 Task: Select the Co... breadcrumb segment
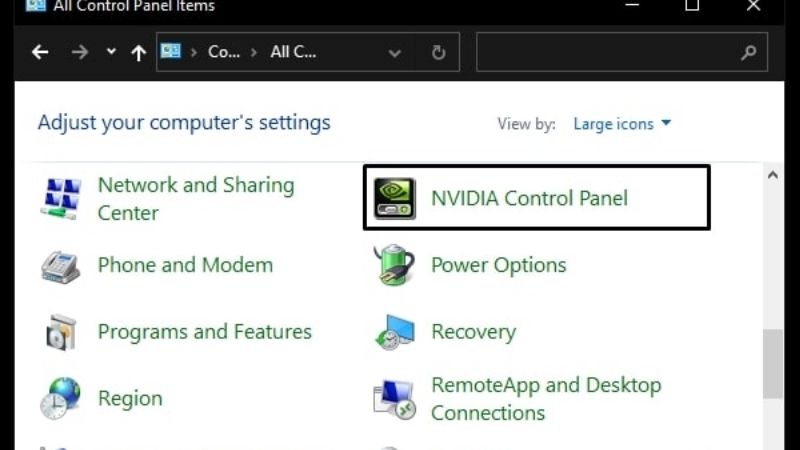[224, 52]
